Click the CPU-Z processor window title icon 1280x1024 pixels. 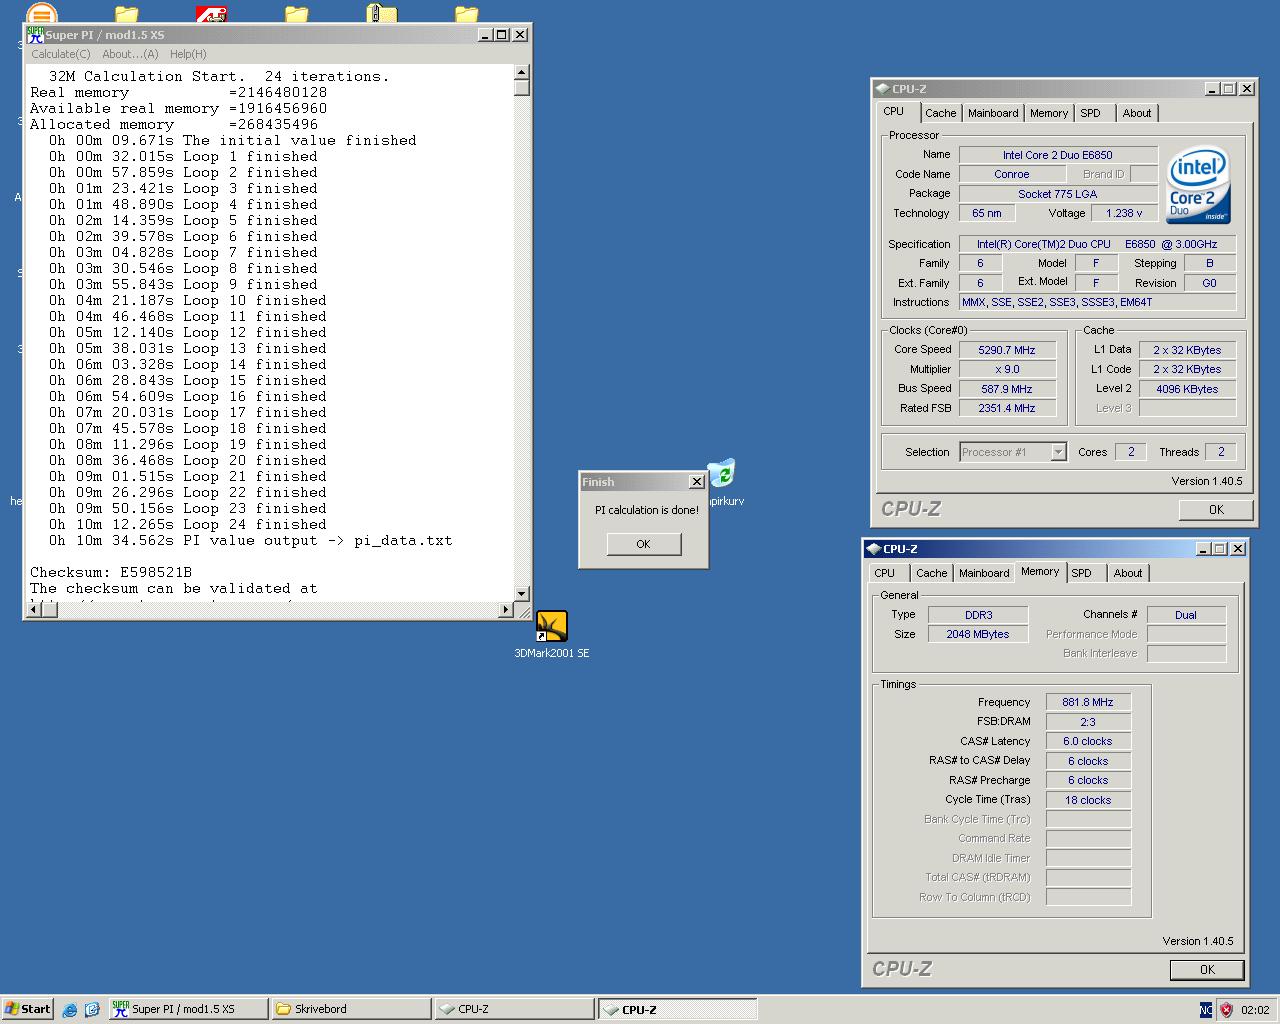[882, 89]
